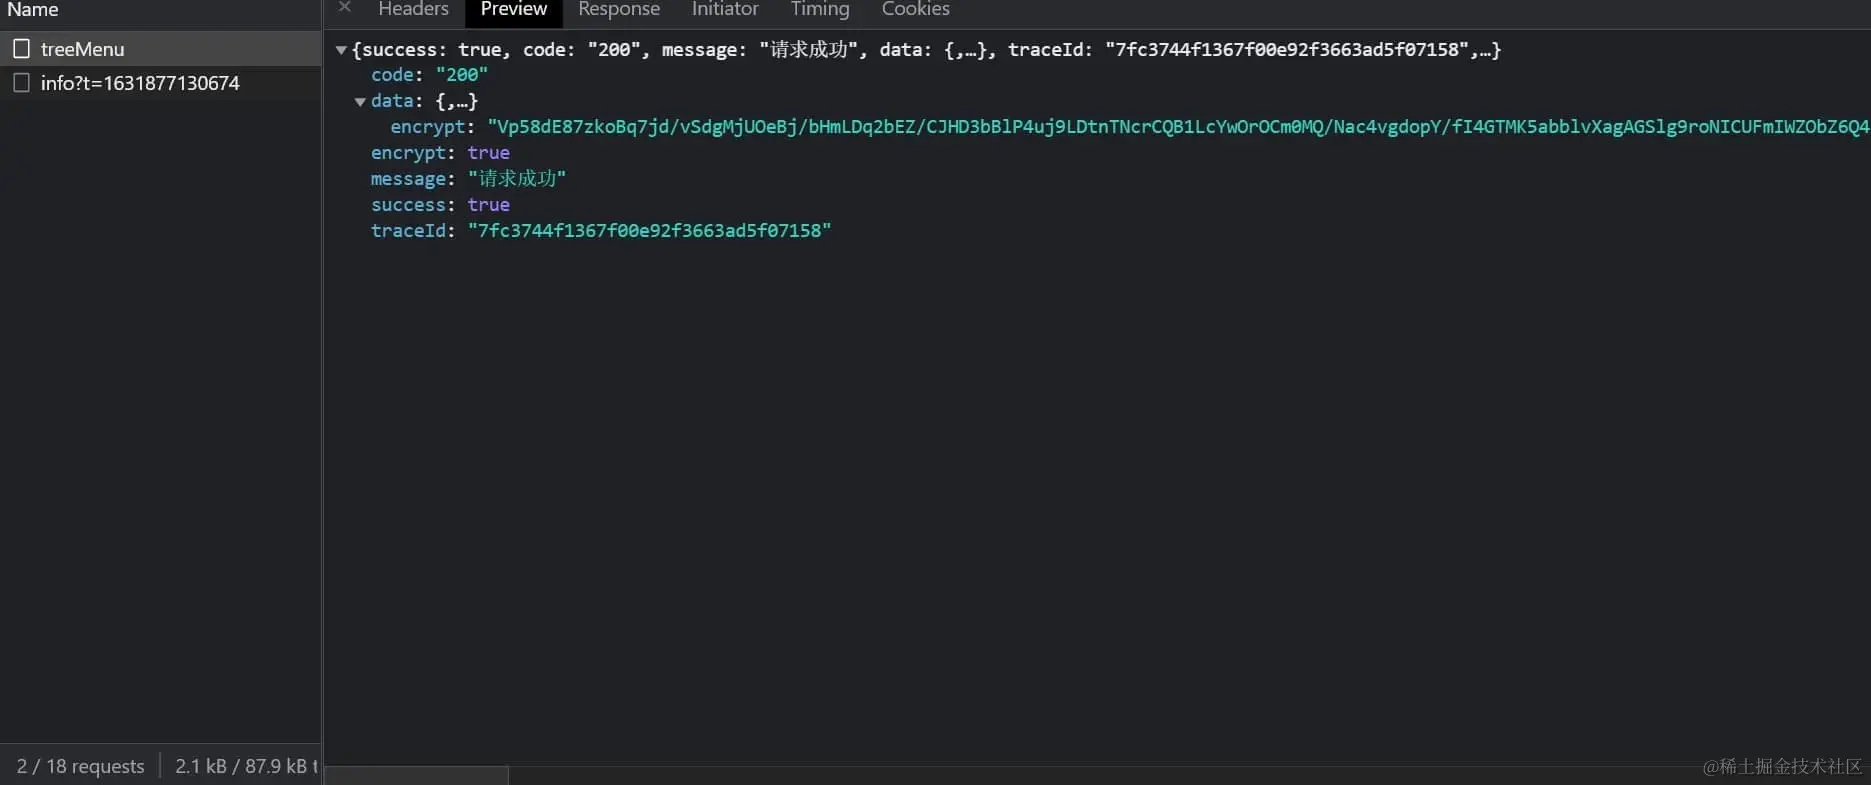Screen dimensions: 1871x785
Task: Open the Cookies tab
Action: point(916,10)
